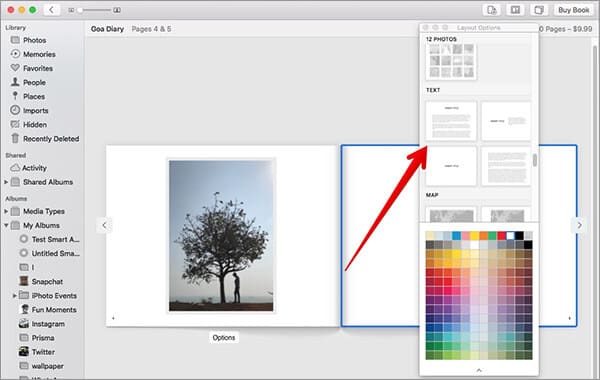This screenshot has width=600, height=380.
Task: Open the Recently Deleted trash icon
Action: 15,138
